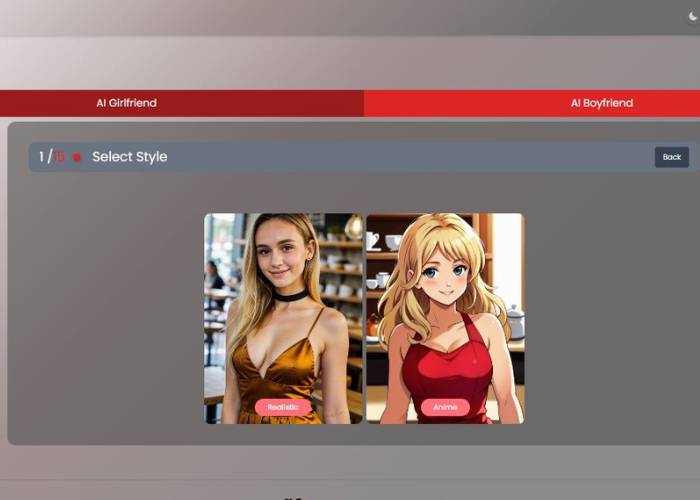Click the Select Style heading text
The height and width of the screenshot is (500, 700).
coord(130,157)
